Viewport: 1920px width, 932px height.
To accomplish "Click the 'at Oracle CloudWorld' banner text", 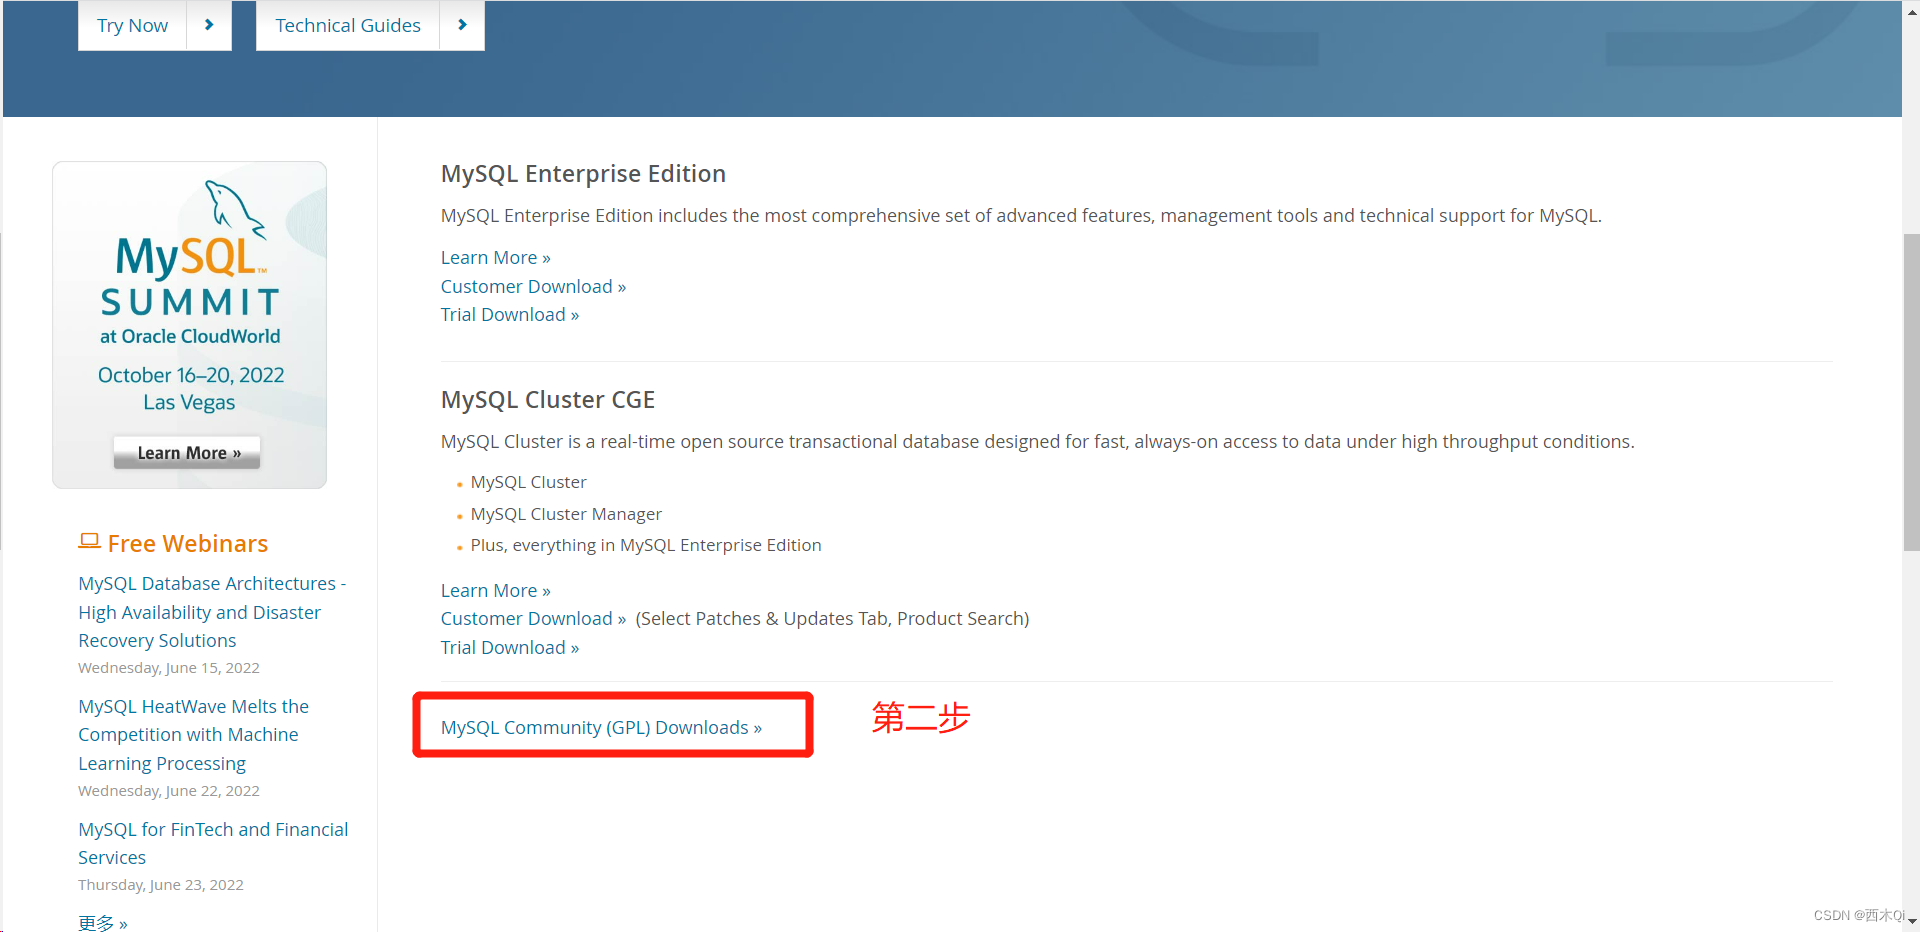I will (x=190, y=337).
